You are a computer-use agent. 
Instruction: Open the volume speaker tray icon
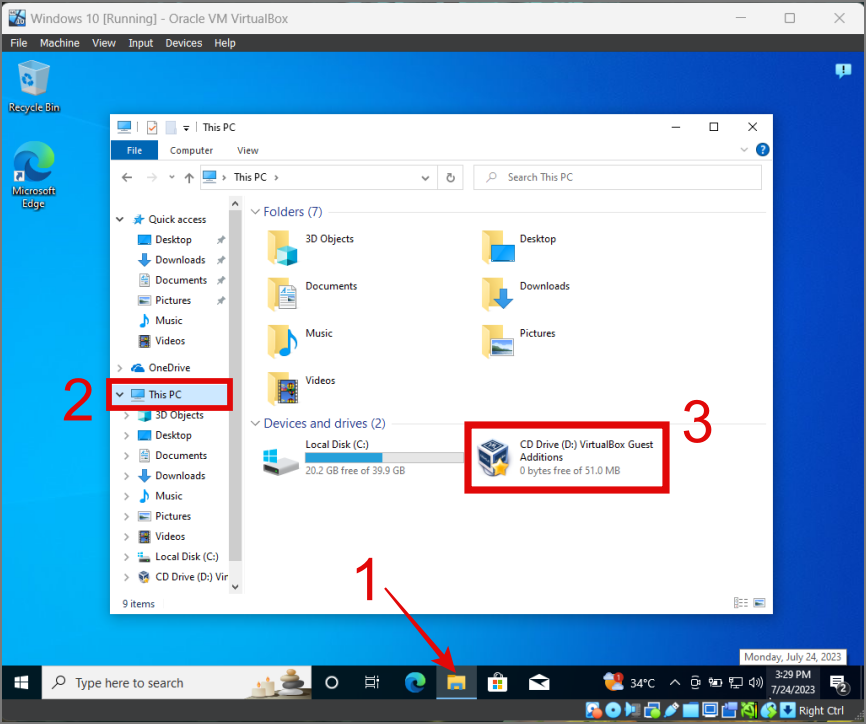(756, 683)
